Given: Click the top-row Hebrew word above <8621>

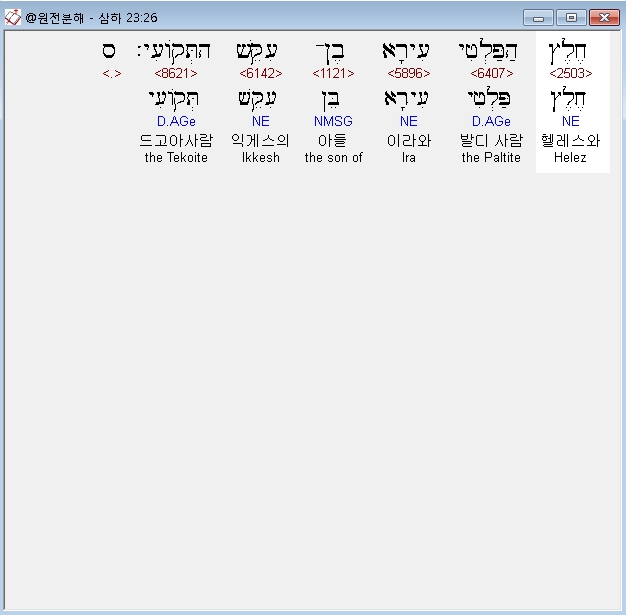Looking at the screenshot, I should click(x=174, y=52).
